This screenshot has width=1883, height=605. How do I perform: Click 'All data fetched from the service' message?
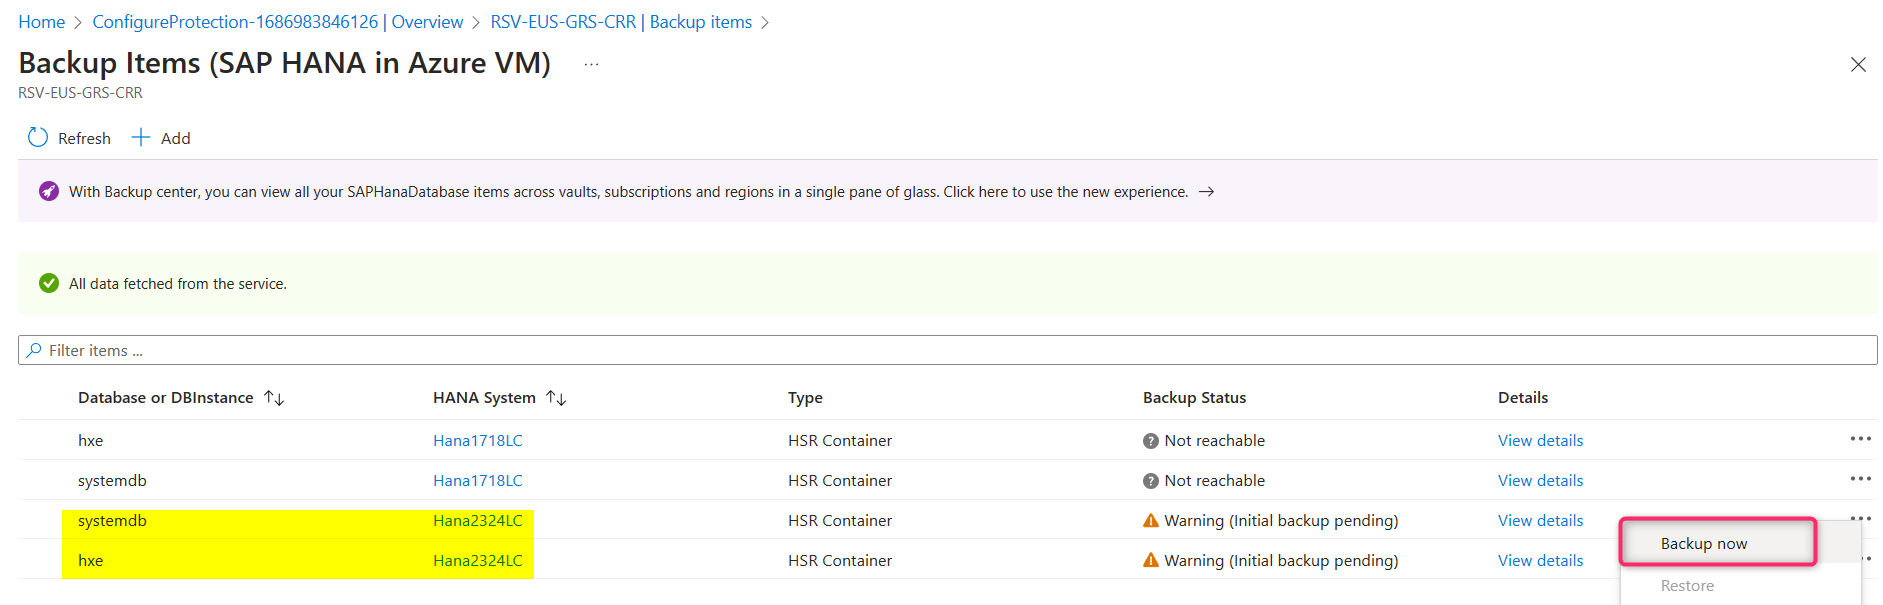pyautogui.click(x=178, y=284)
